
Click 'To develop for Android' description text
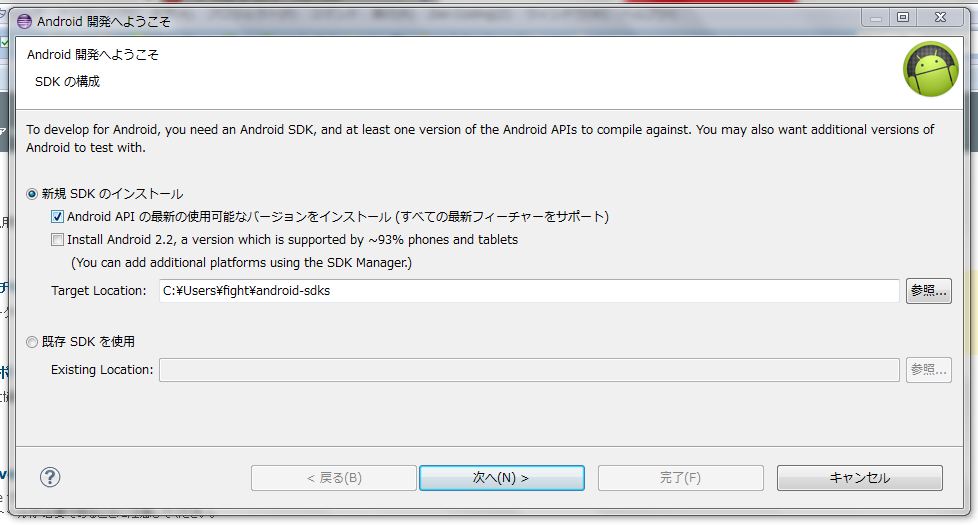480,138
